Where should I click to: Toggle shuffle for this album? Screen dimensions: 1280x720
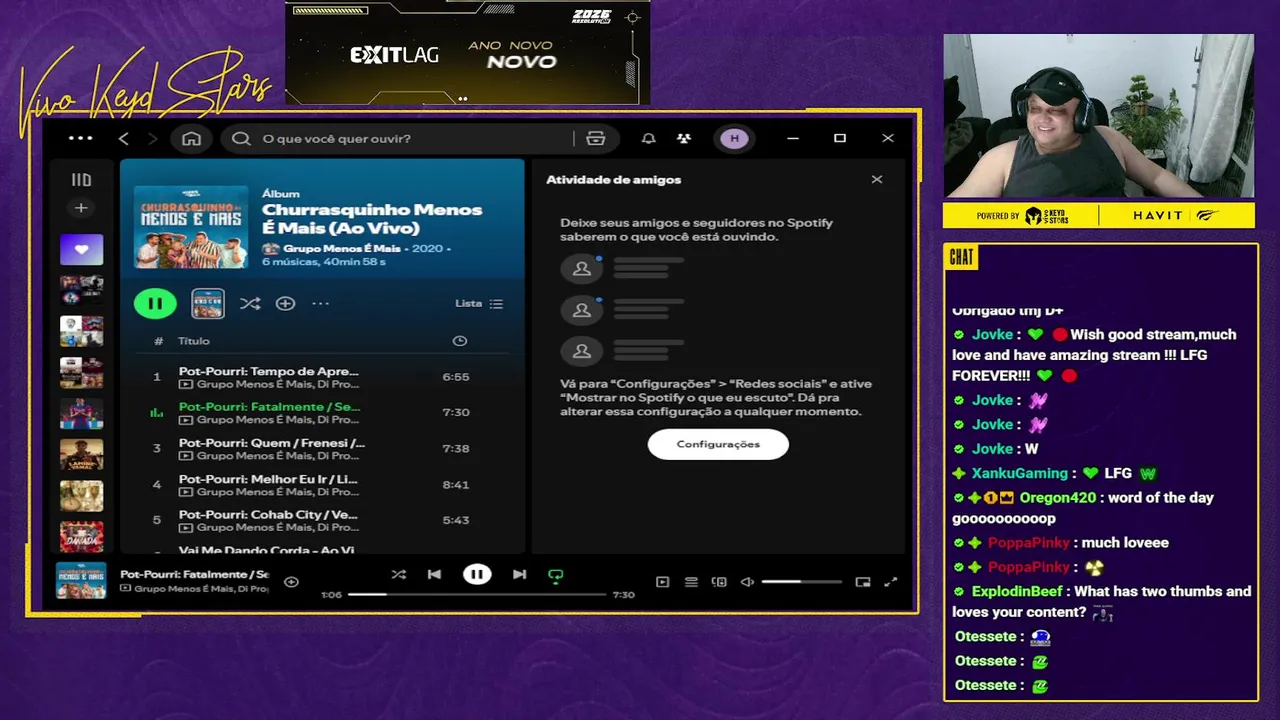coord(250,303)
